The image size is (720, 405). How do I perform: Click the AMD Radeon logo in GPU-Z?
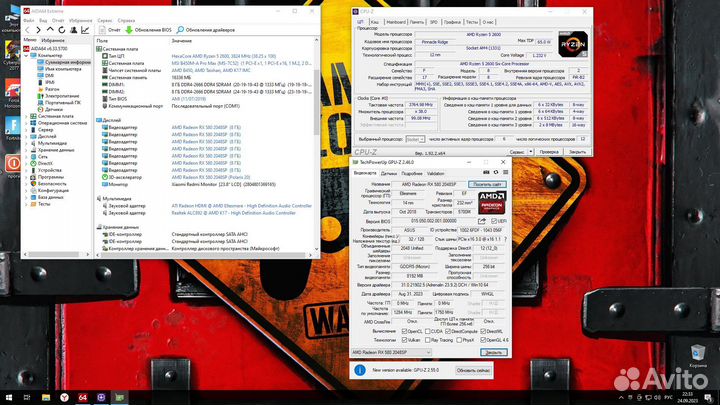(x=492, y=202)
